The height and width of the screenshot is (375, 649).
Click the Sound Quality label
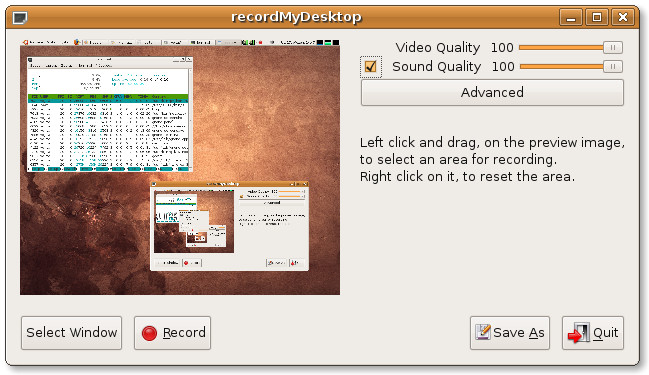coord(436,67)
